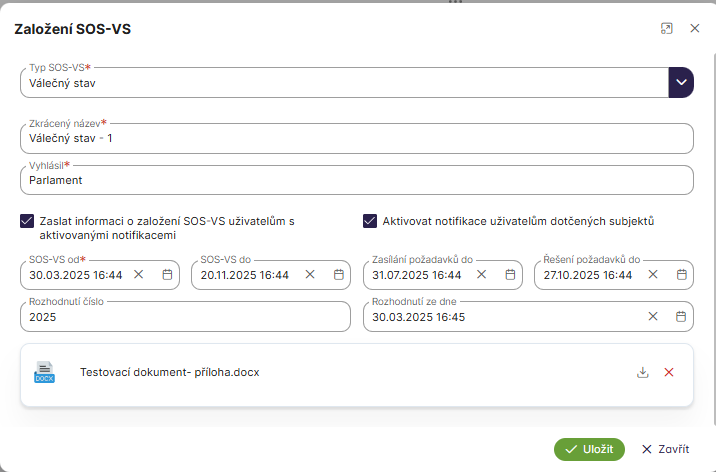Image resolution: width=716 pixels, height=472 pixels.
Task: Open calendar for Zasílání požadavků do
Action: [510, 274]
